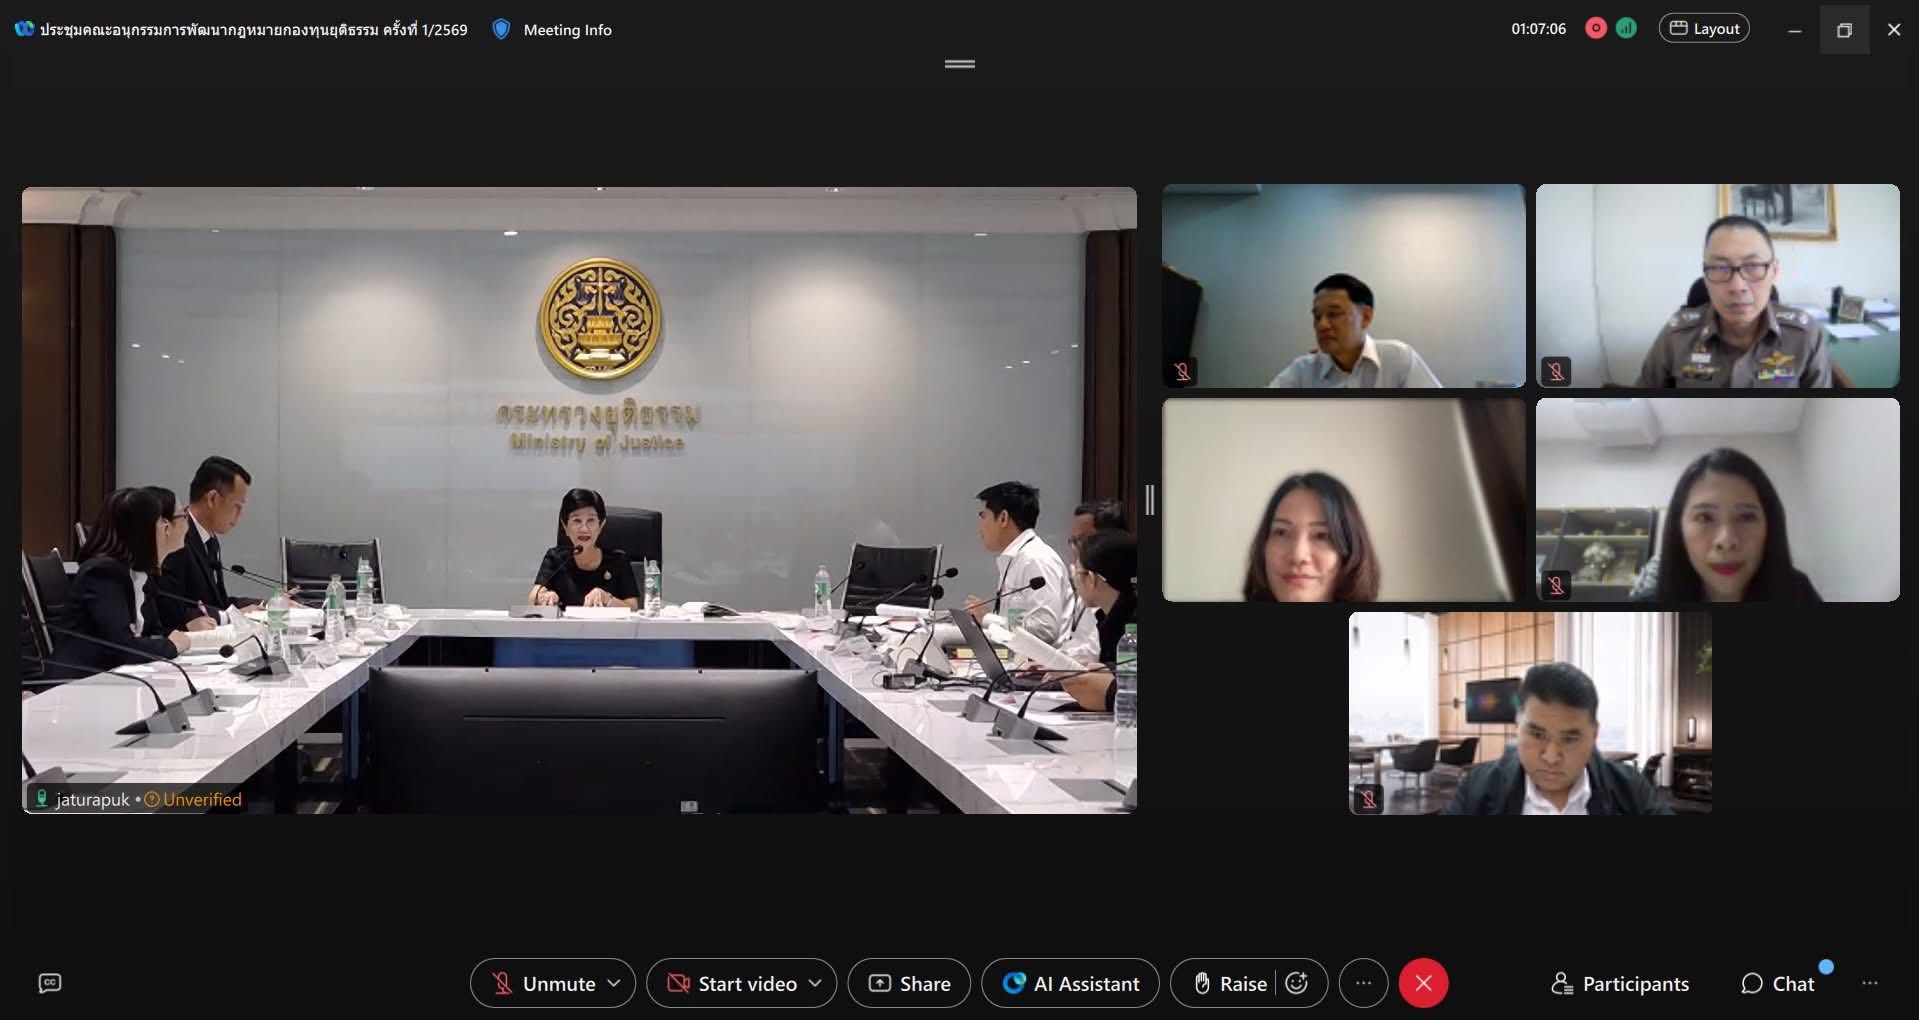The height and width of the screenshot is (1020, 1919).
Task: Turn on camera with Start video
Action: (731, 984)
